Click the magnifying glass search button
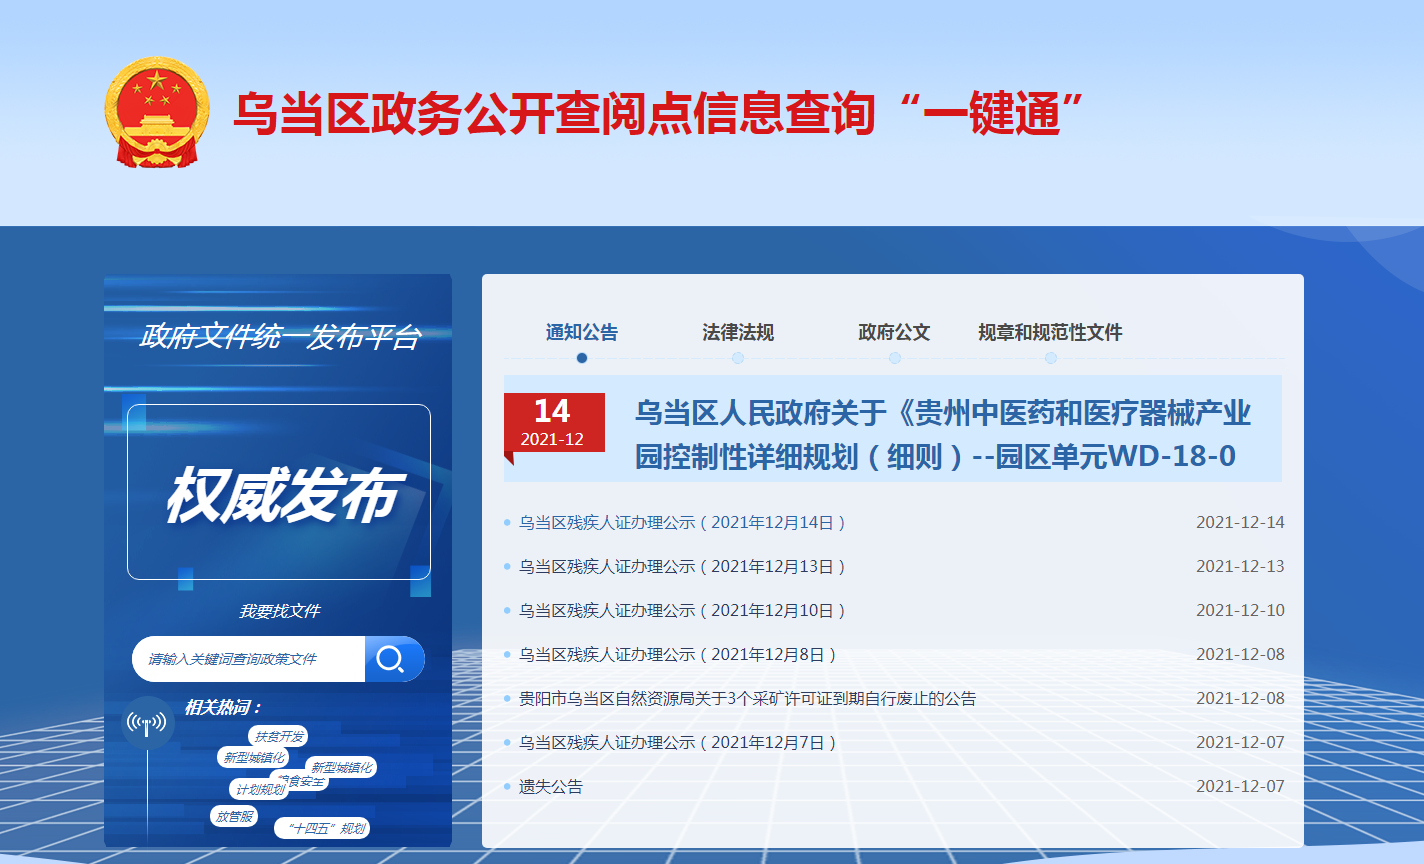Screen dimensions: 1424x864 [393, 659]
